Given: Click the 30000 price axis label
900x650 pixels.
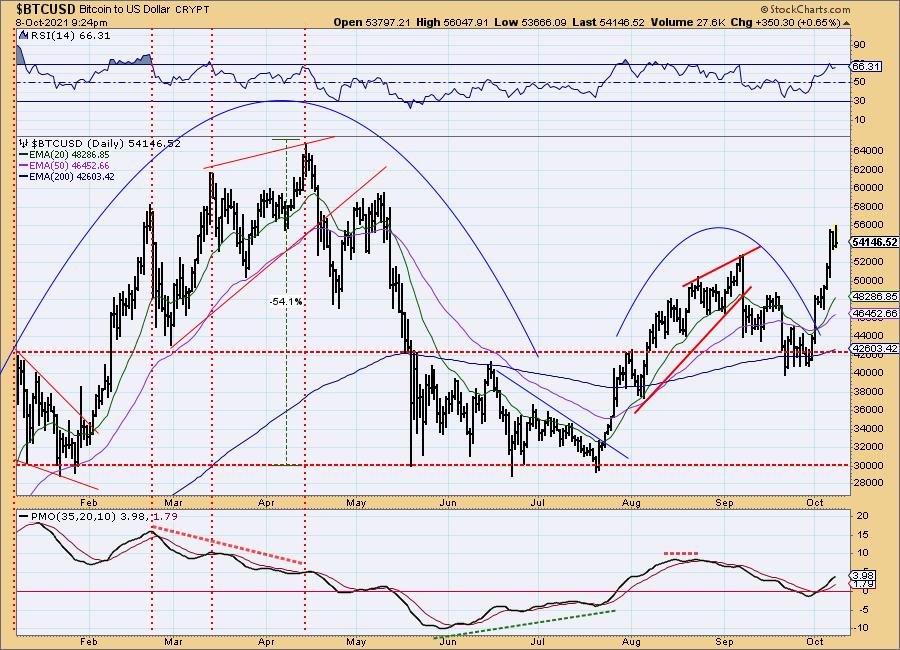Looking at the screenshot, I should 868,466.
